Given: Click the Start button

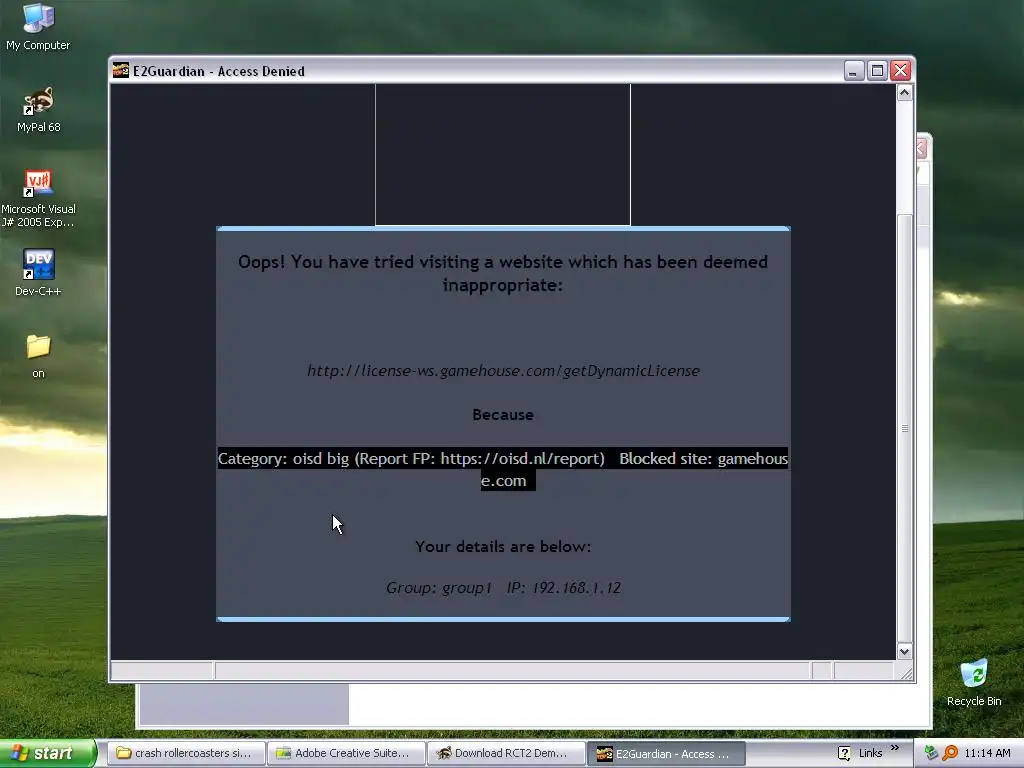Looking at the screenshot, I should [x=48, y=753].
